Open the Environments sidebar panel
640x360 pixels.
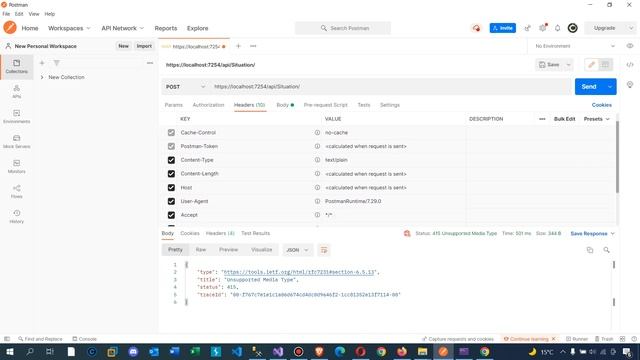(16, 116)
